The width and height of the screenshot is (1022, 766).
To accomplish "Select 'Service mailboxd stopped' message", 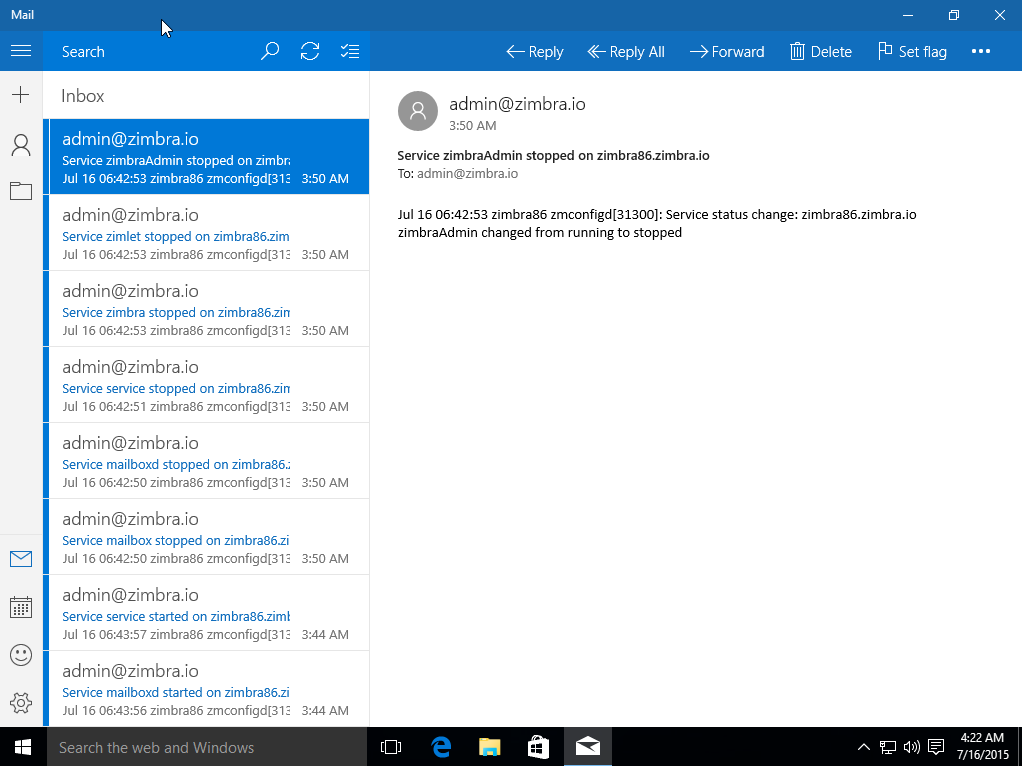I will (x=205, y=461).
